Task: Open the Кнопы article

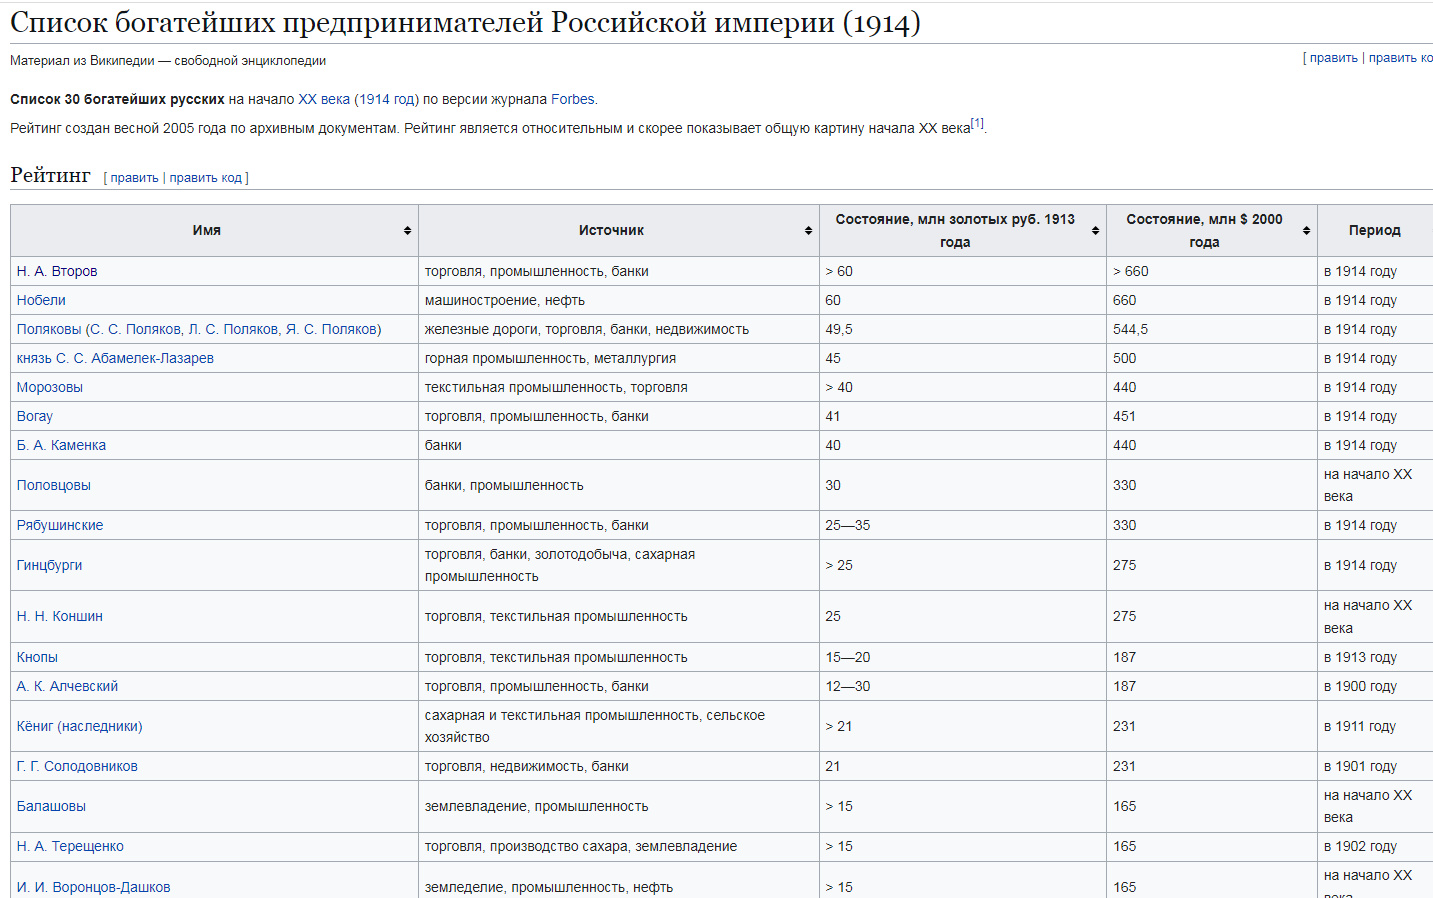Action: (x=37, y=657)
